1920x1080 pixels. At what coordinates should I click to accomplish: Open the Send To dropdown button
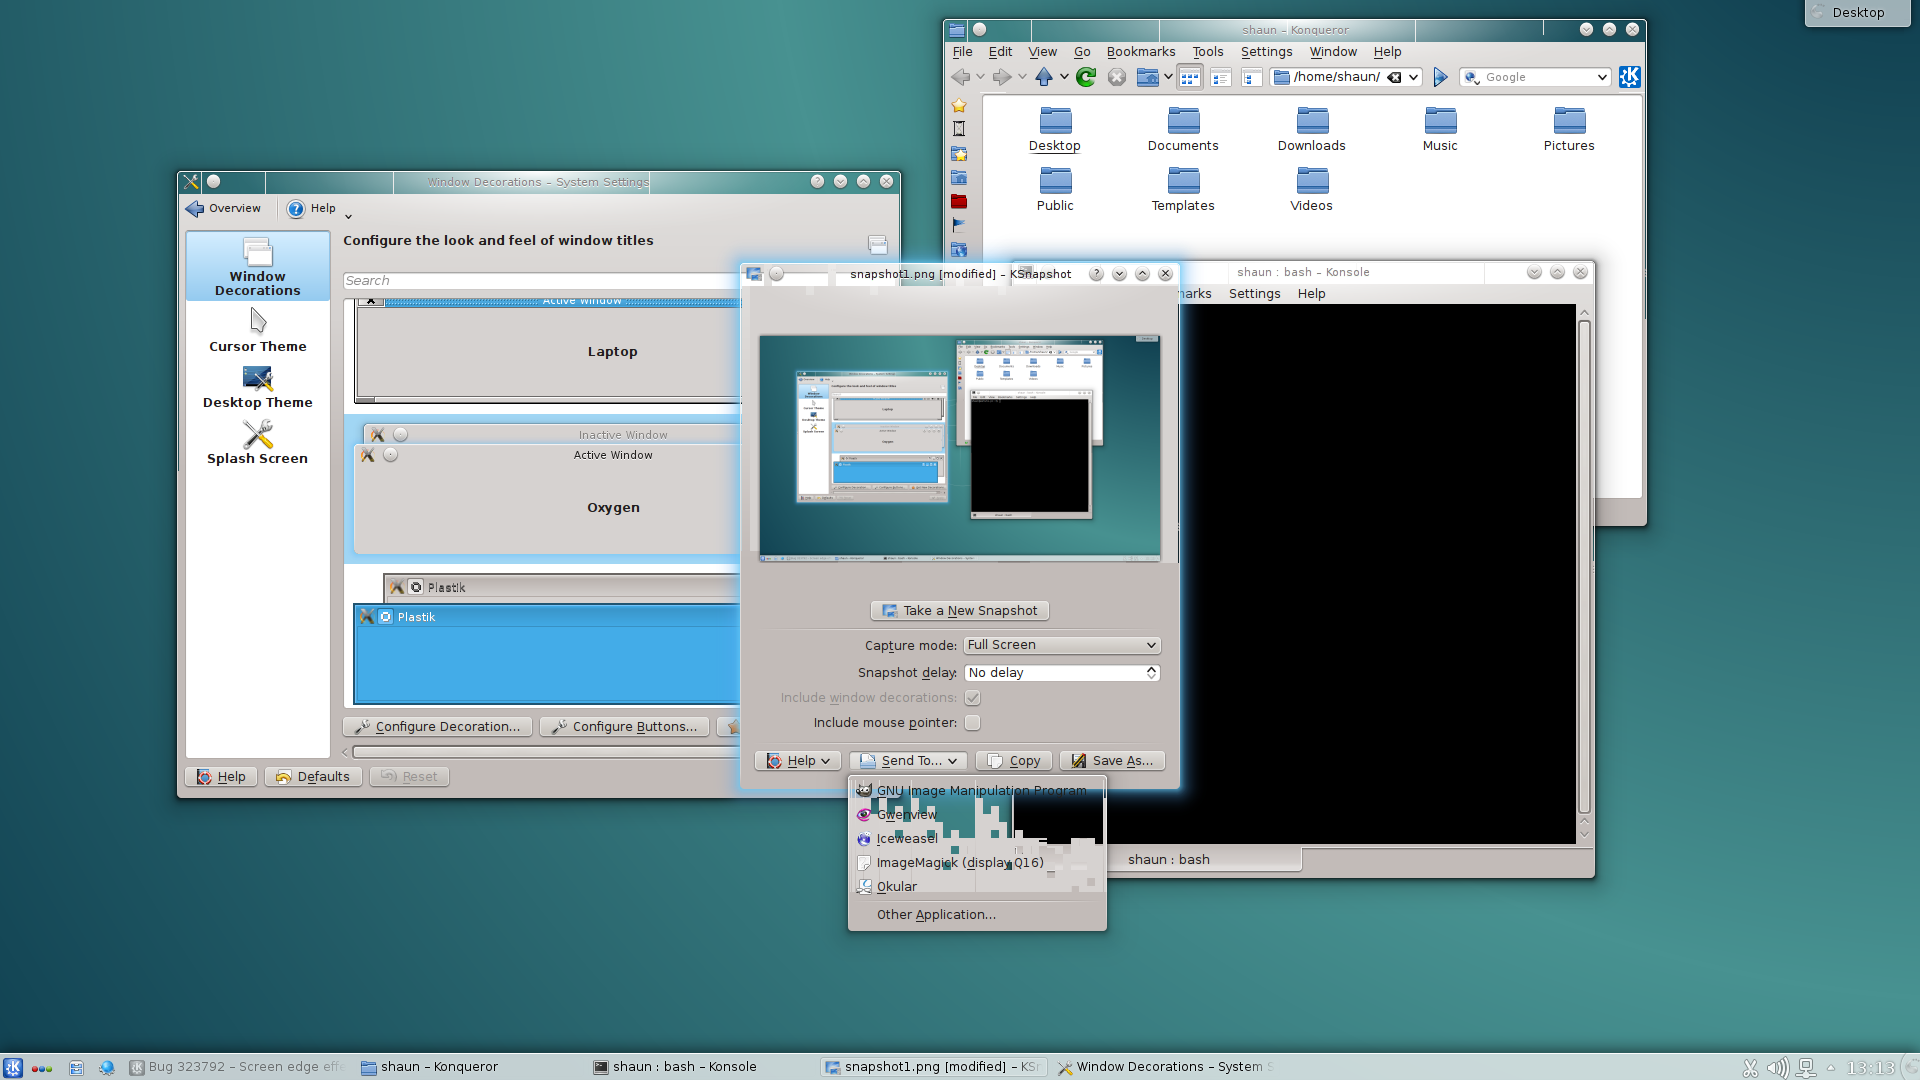tap(909, 761)
